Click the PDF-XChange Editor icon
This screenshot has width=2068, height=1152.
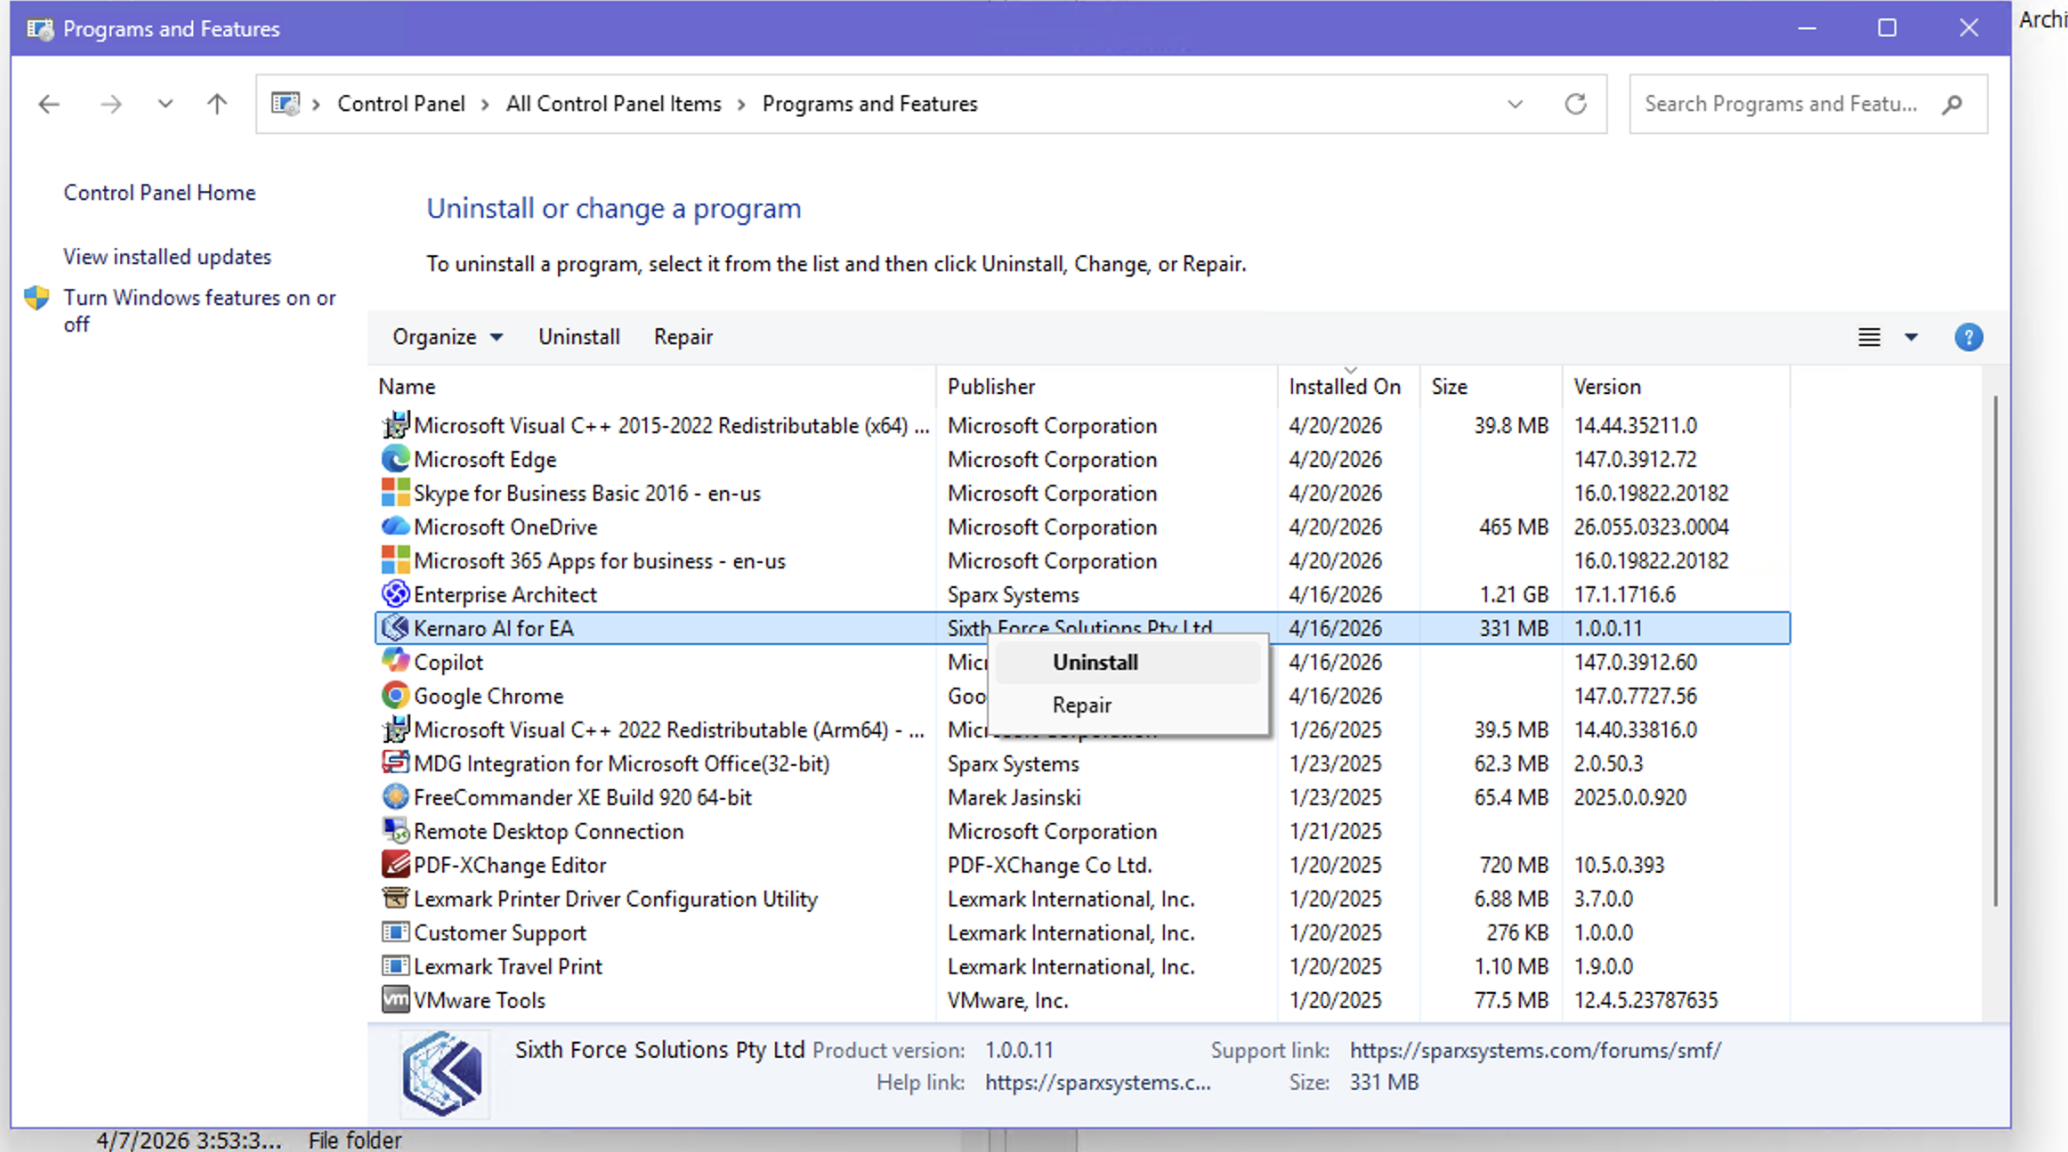click(396, 865)
